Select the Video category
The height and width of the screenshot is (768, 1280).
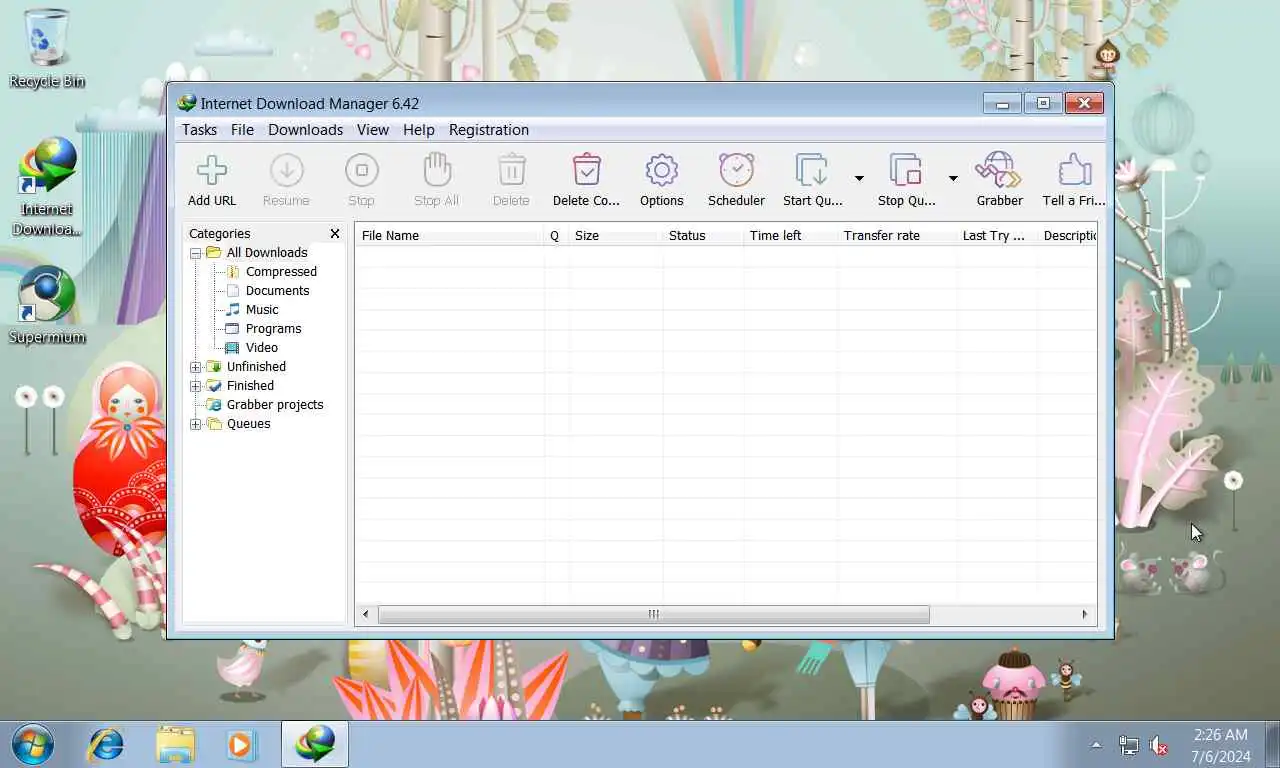point(262,348)
